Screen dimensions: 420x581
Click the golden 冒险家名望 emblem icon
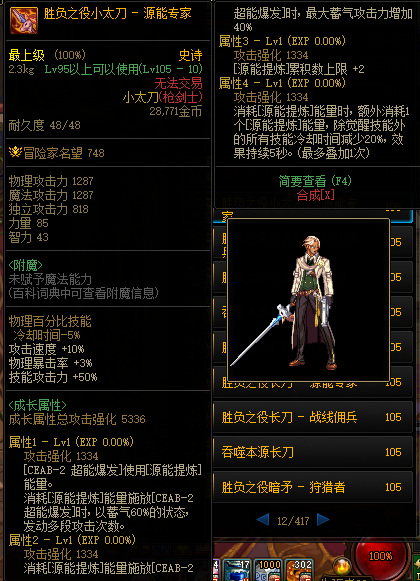[x=15, y=152]
